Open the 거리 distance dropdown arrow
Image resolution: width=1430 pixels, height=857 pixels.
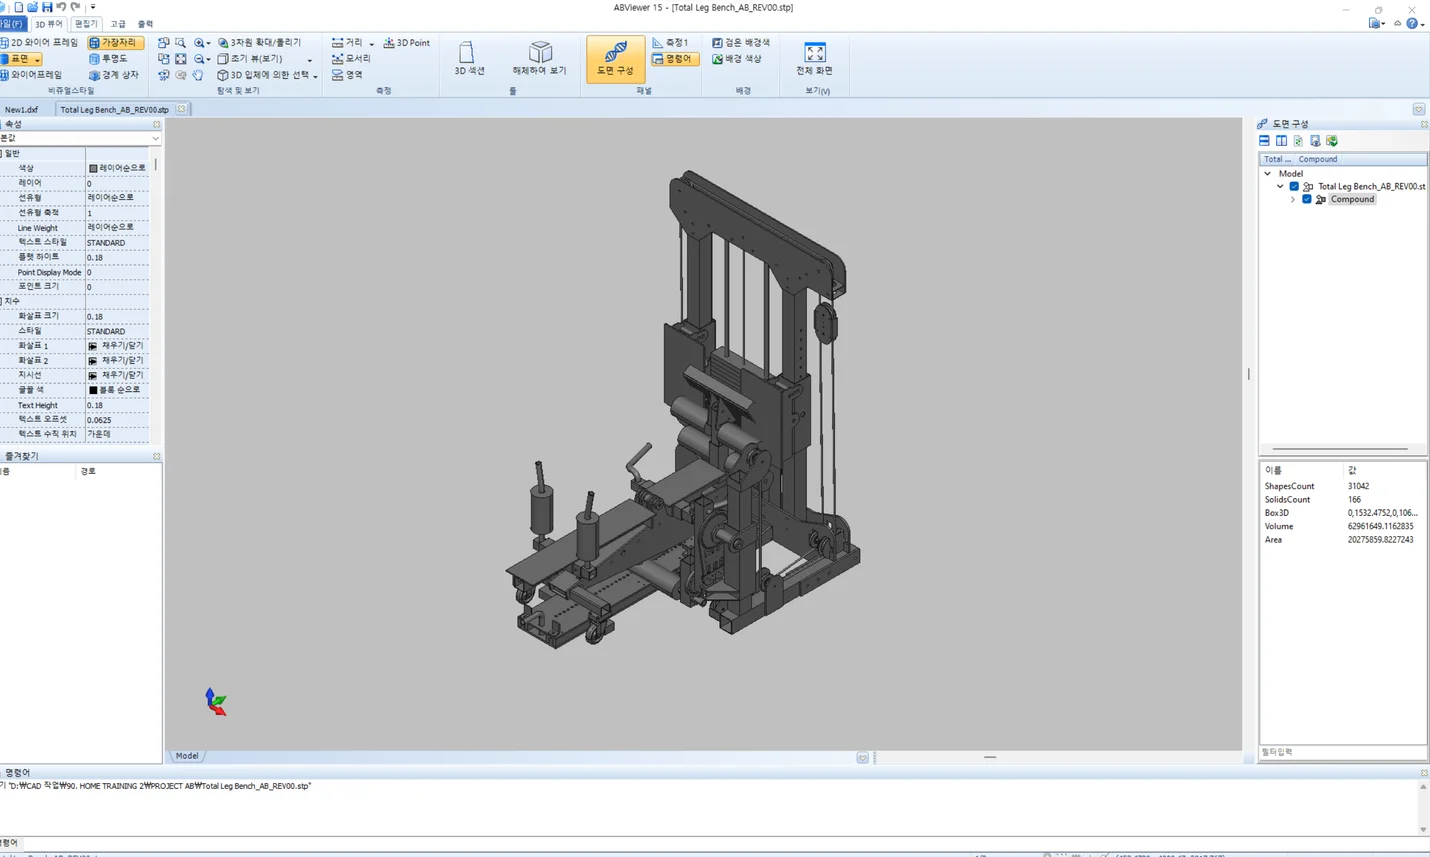(372, 44)
